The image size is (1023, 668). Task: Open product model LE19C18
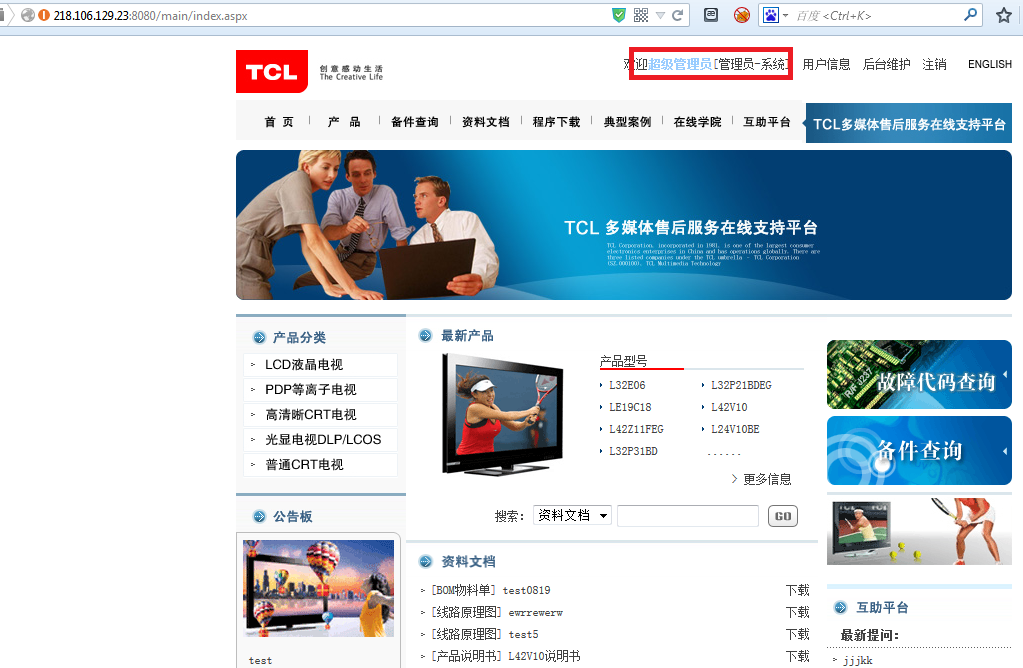coord(630,407)
